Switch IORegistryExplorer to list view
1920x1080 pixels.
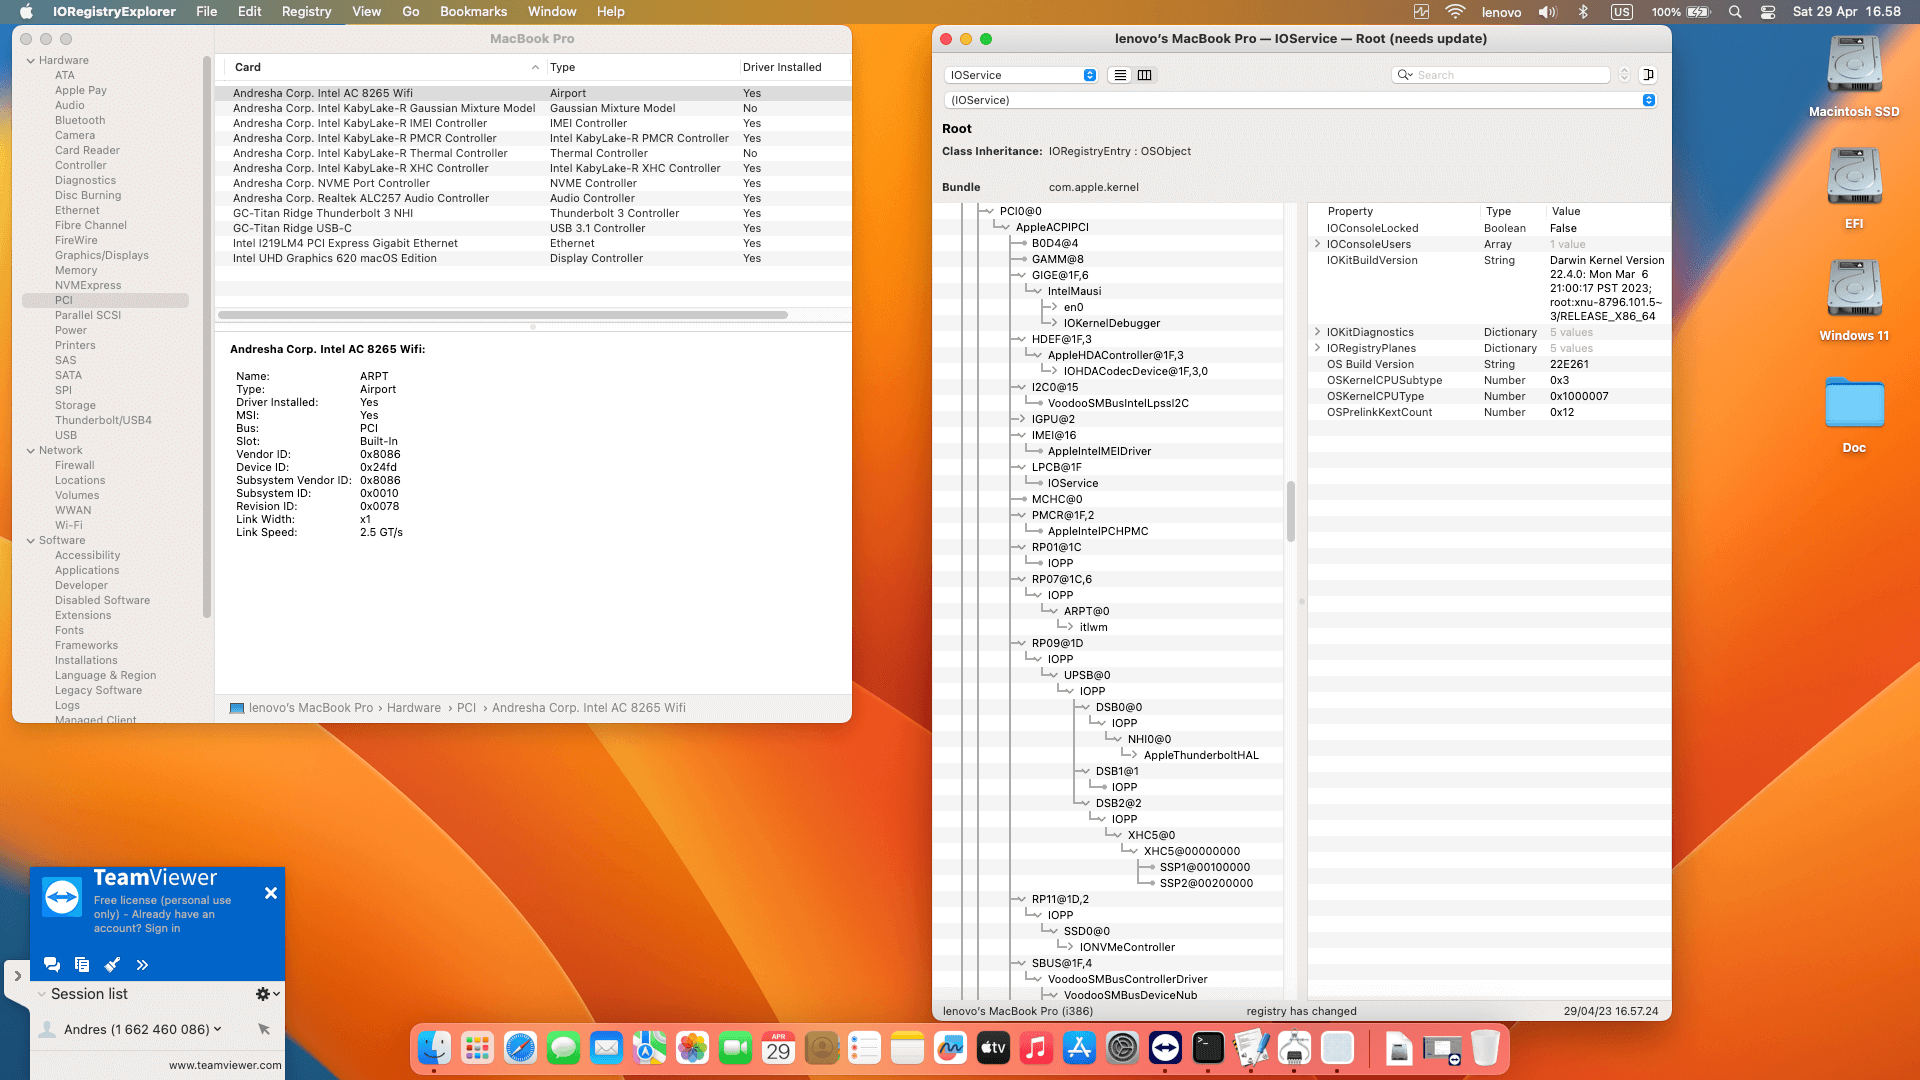point(1120,75)
